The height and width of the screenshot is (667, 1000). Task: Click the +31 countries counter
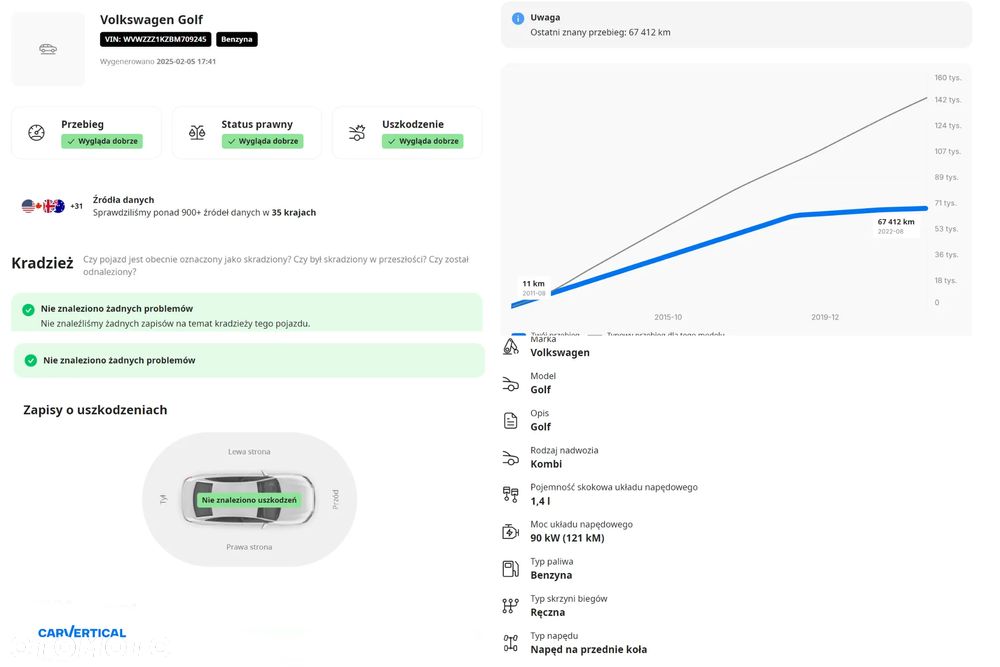click(77, 206)
